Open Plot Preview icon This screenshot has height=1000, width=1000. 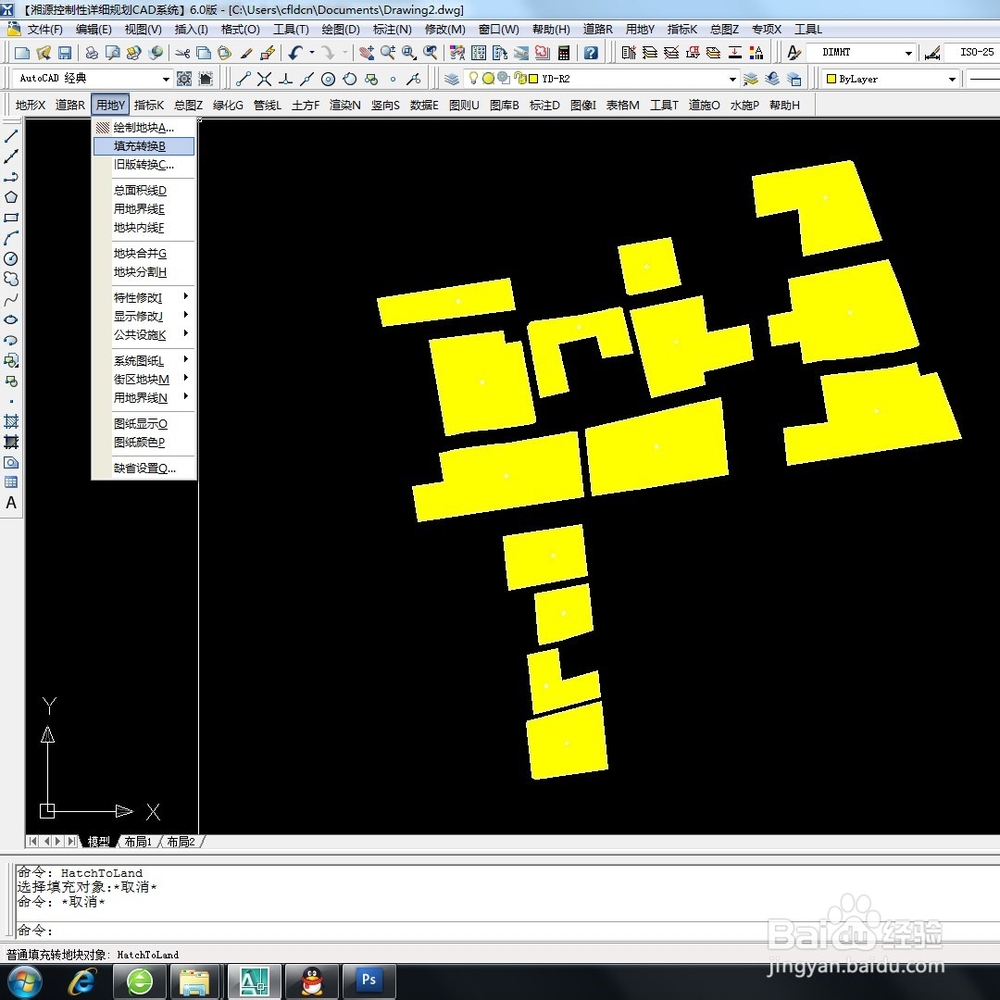click(113, 53)
